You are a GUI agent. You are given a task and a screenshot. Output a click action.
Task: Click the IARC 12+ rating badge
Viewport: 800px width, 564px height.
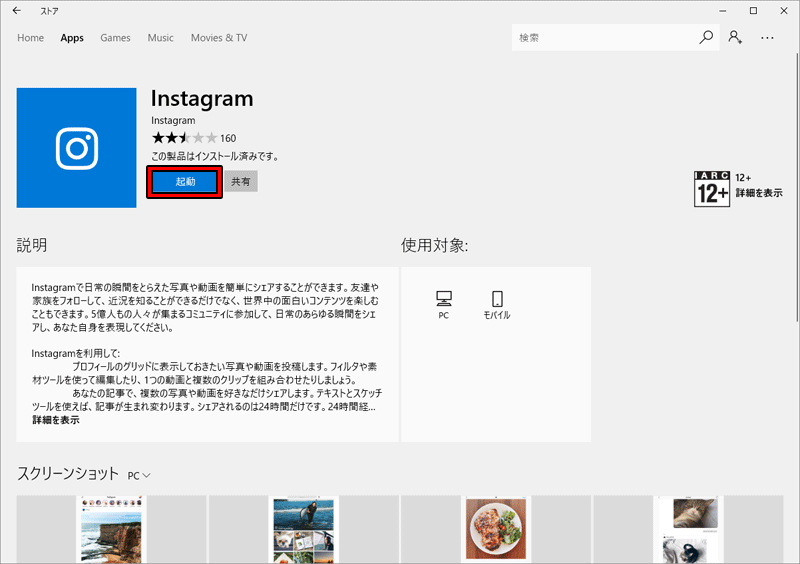coord(712,189)
